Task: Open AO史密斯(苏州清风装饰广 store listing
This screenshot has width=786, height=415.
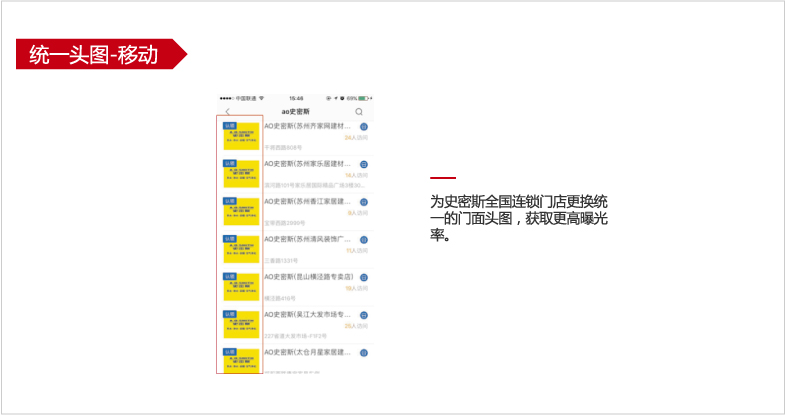Action: click(x=308, y=240)
